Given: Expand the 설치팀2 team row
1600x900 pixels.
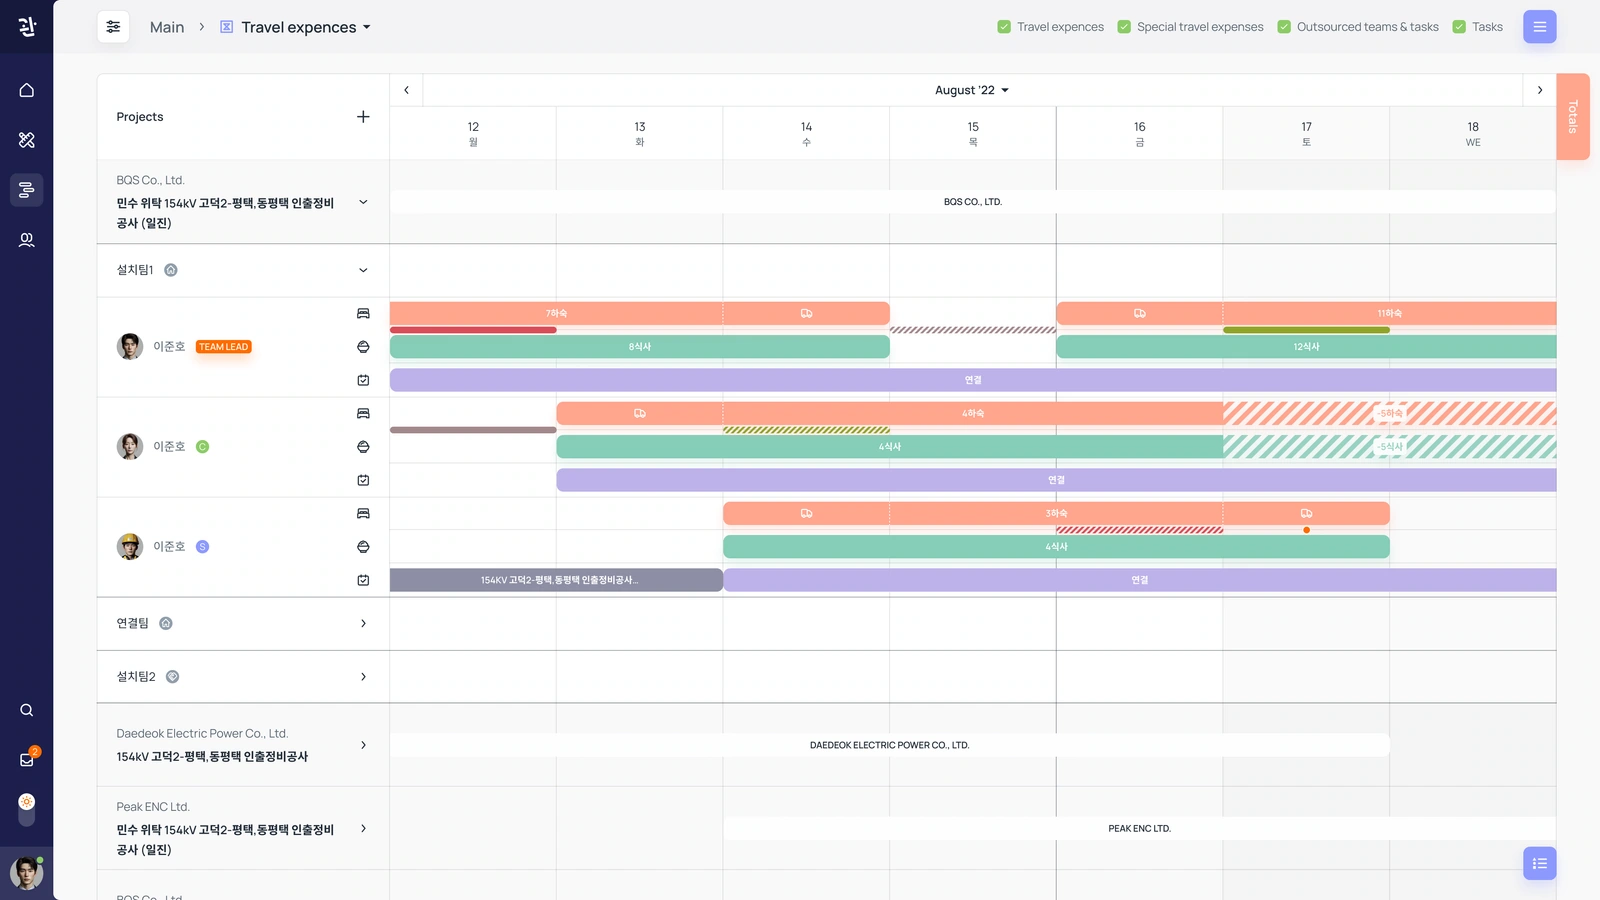Looking at the screenshot, I should click(363, 677).
